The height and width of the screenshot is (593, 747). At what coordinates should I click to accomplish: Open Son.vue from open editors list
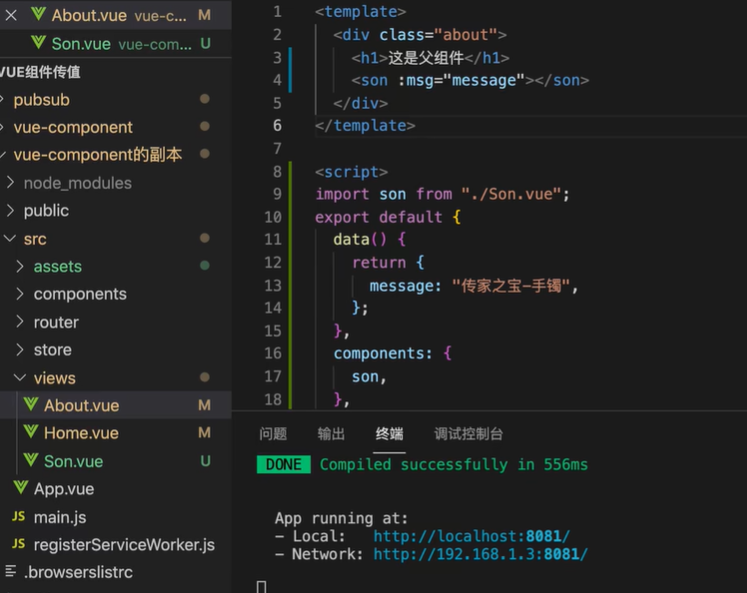[81, 44]
